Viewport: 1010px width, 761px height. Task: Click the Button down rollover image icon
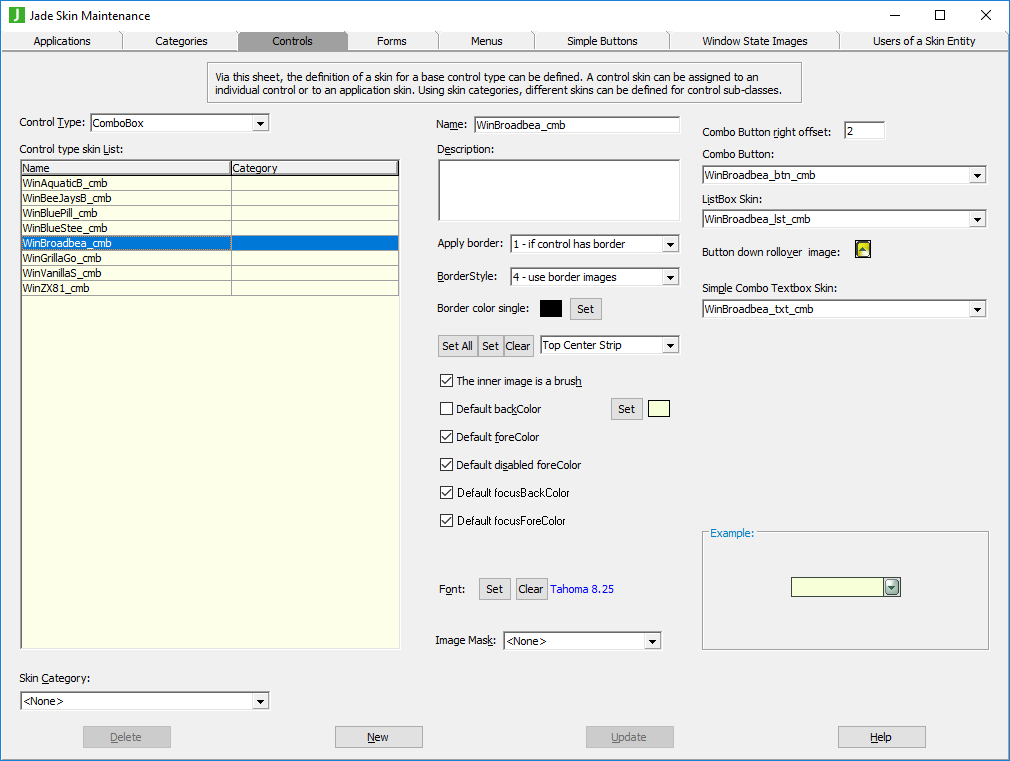pos(863,250)
